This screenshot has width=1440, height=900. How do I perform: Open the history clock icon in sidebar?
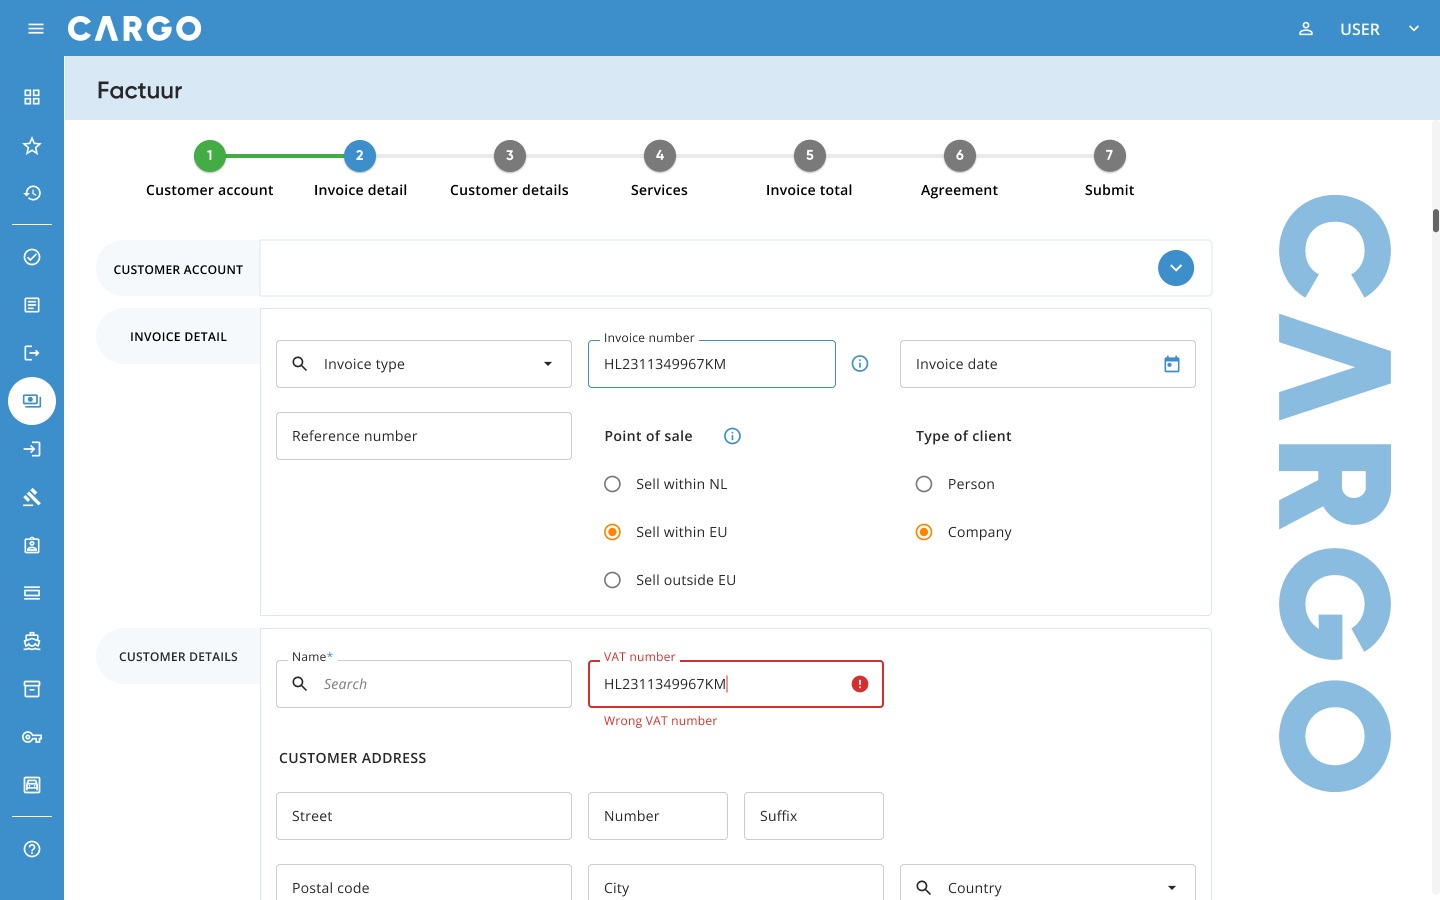pyautogui.click(x=32, y=193)
